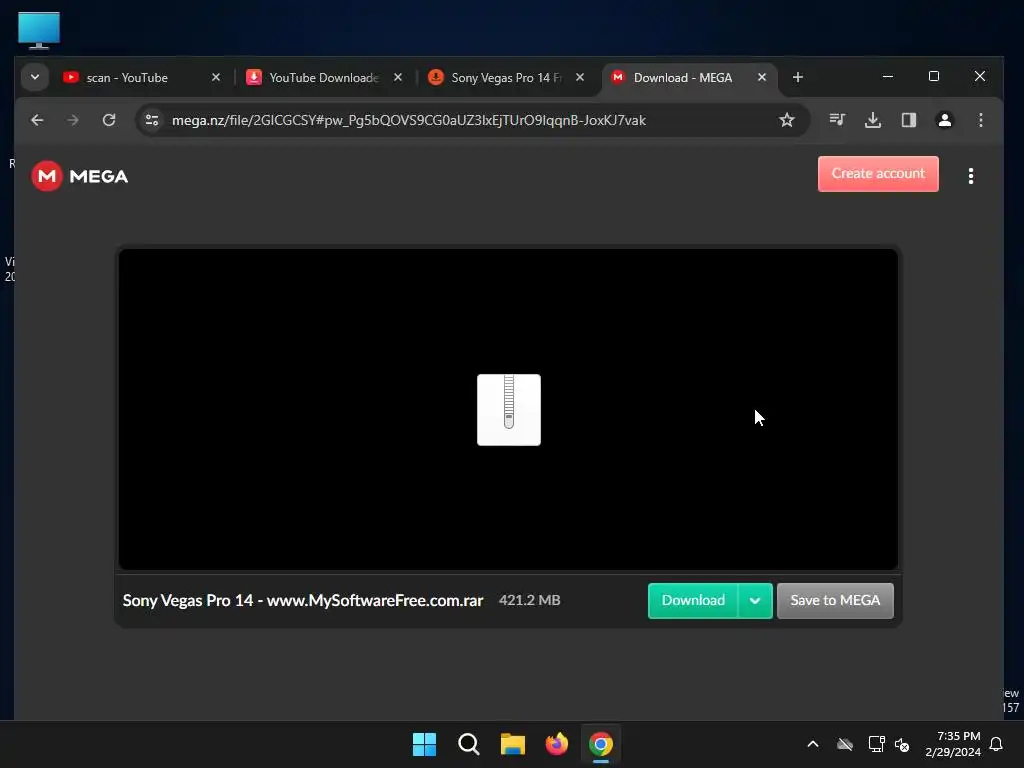Screen dimensions: 1024x768
Task: Close the Sony Vegas Pro 14 tab
Action: 579,77
